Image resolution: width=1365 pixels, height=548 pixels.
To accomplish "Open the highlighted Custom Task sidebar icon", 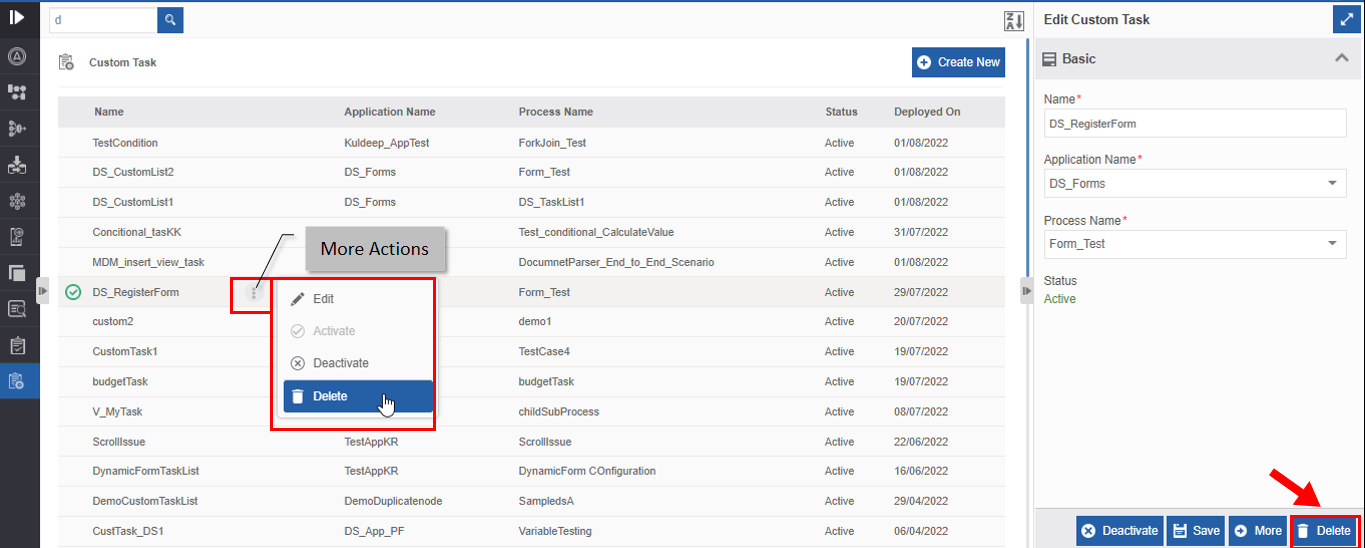I will pyautogui.click(x=17, y=381).
